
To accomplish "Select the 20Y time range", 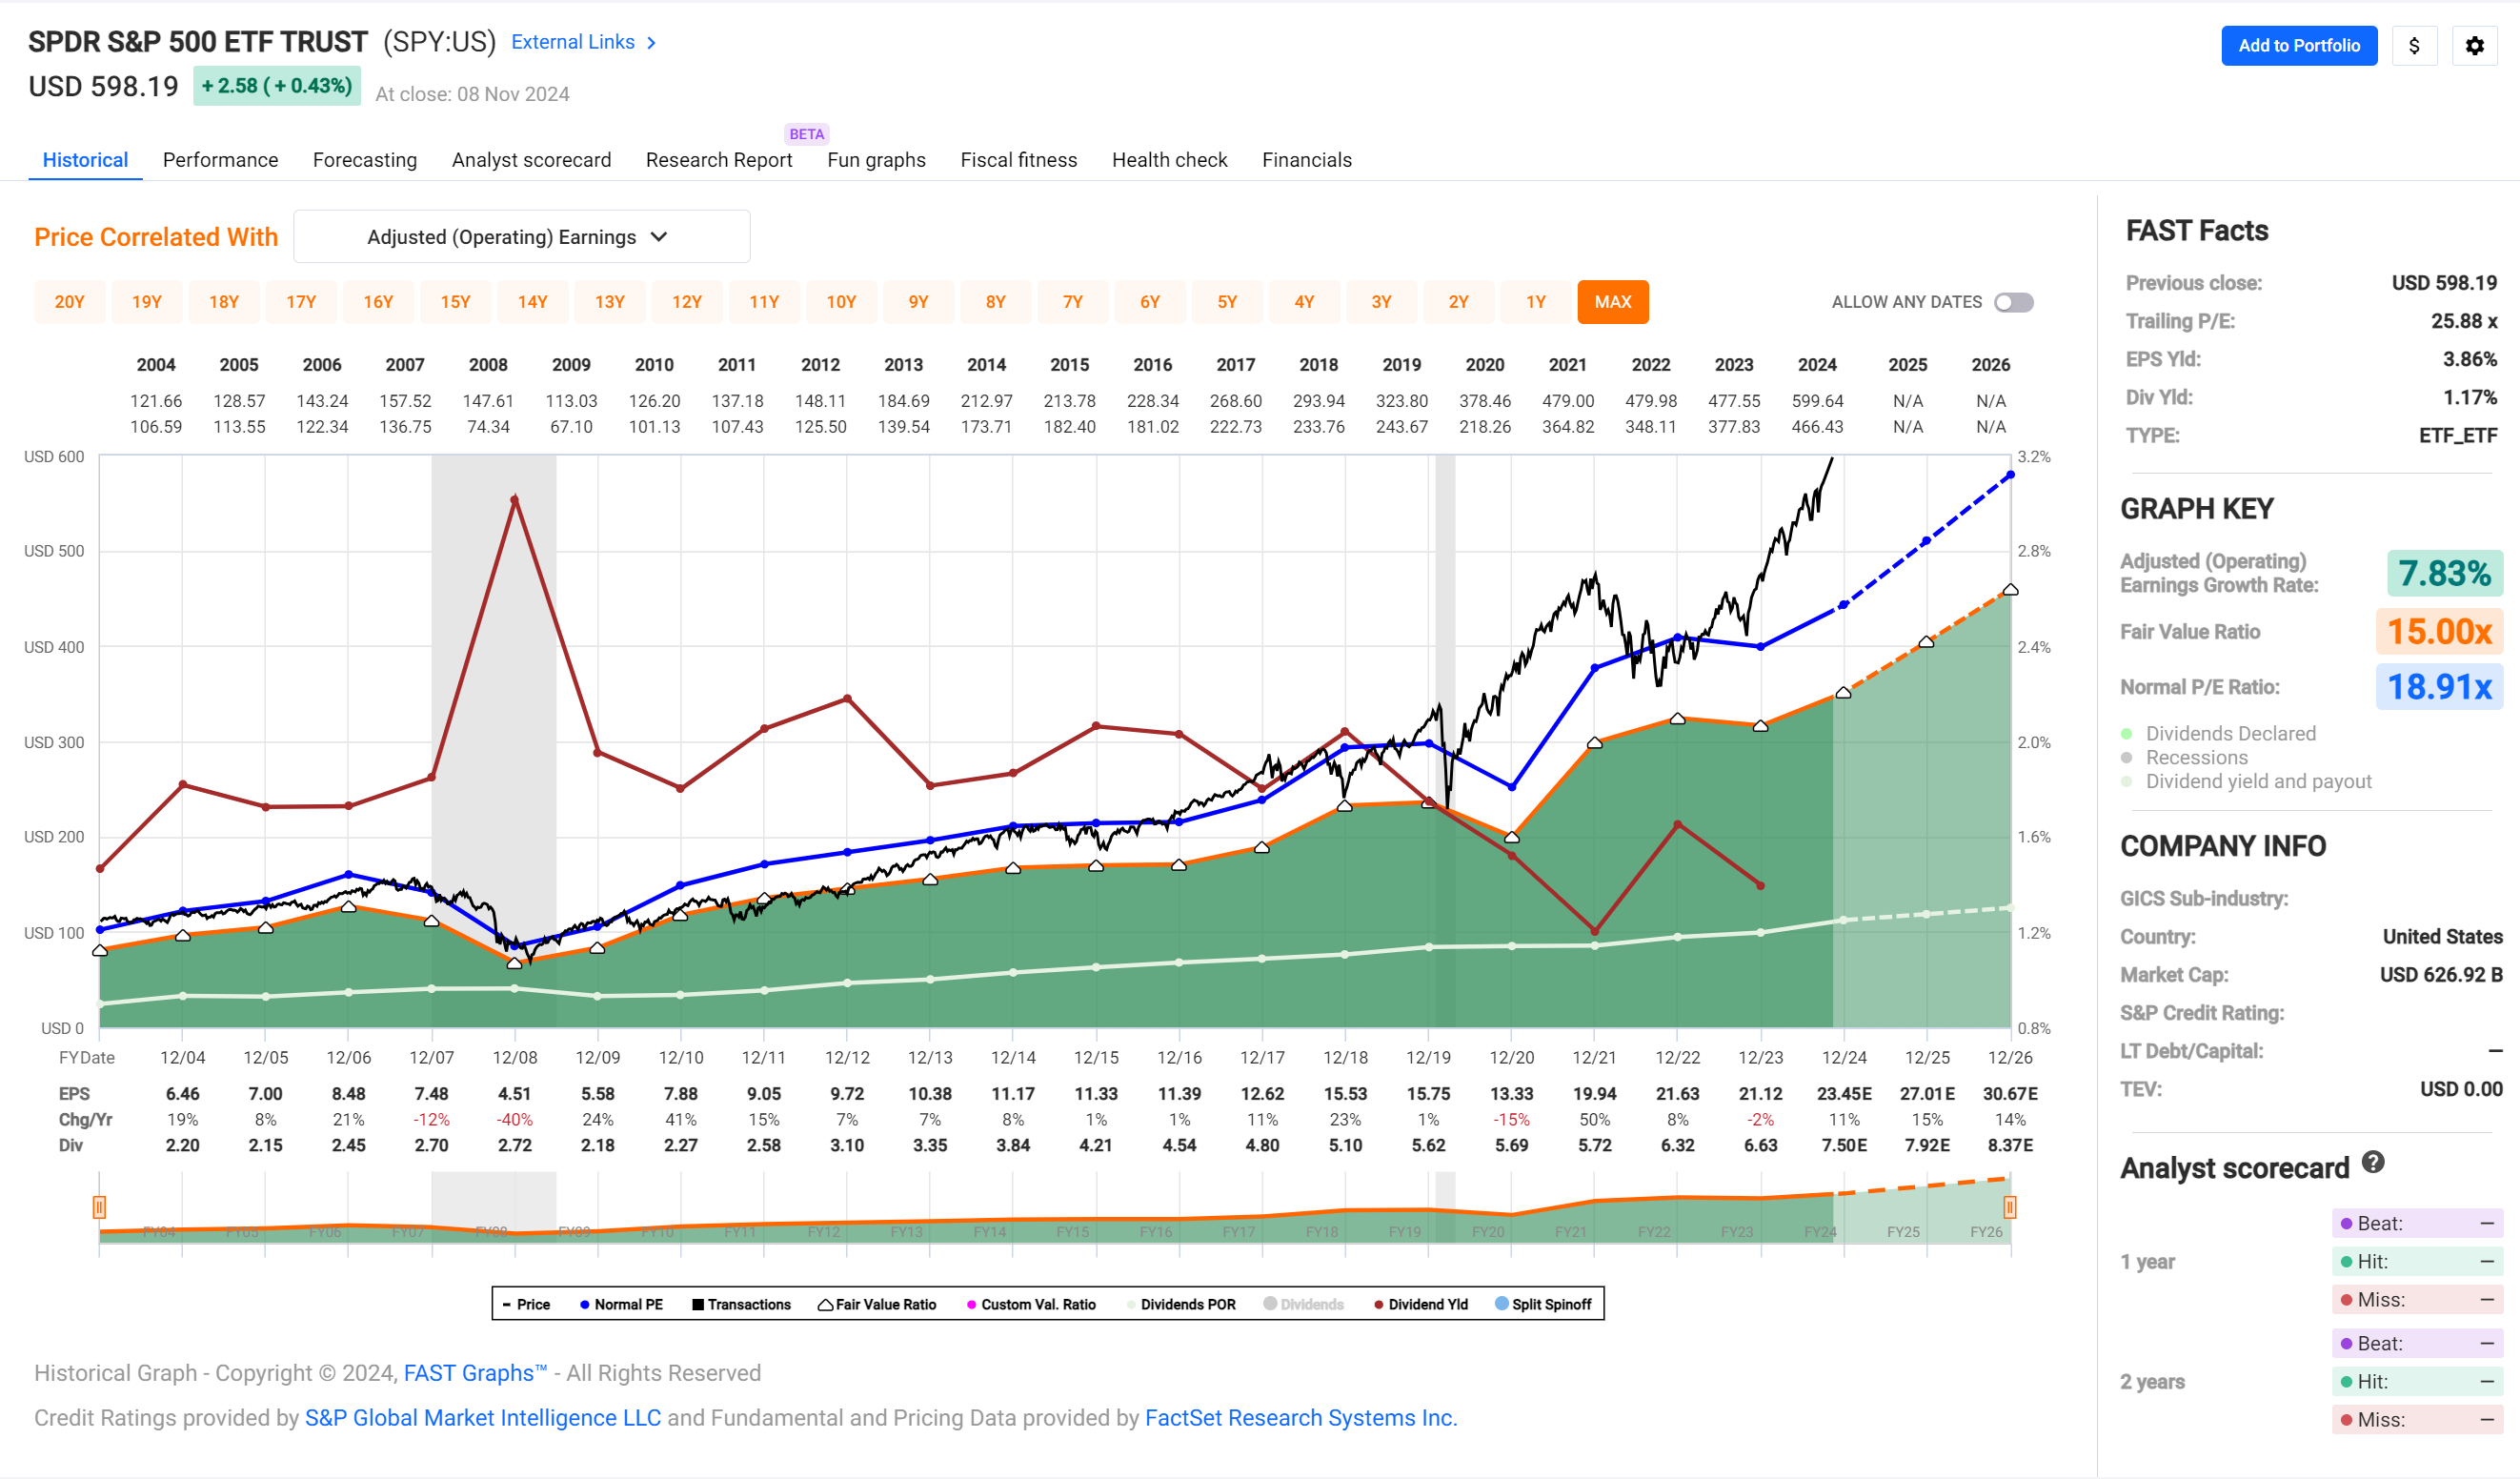I will 69,302.
